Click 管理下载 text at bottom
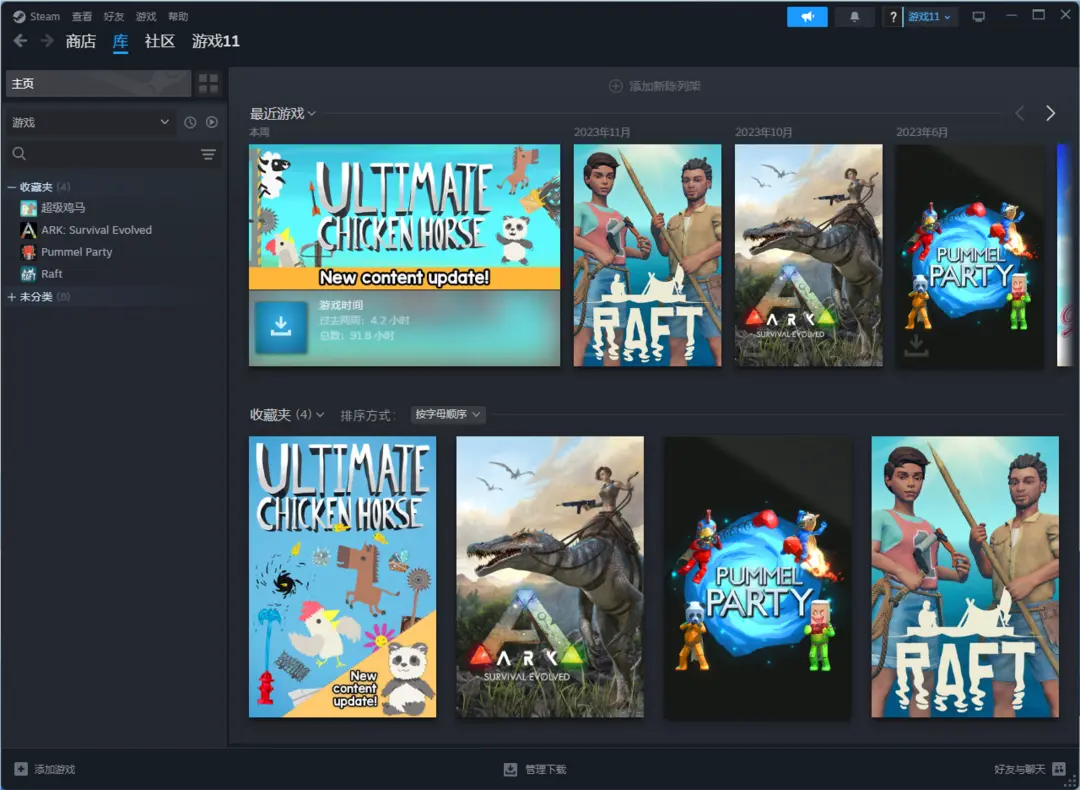Screen dimensions: 1080x790 click(x=546, y=769)
